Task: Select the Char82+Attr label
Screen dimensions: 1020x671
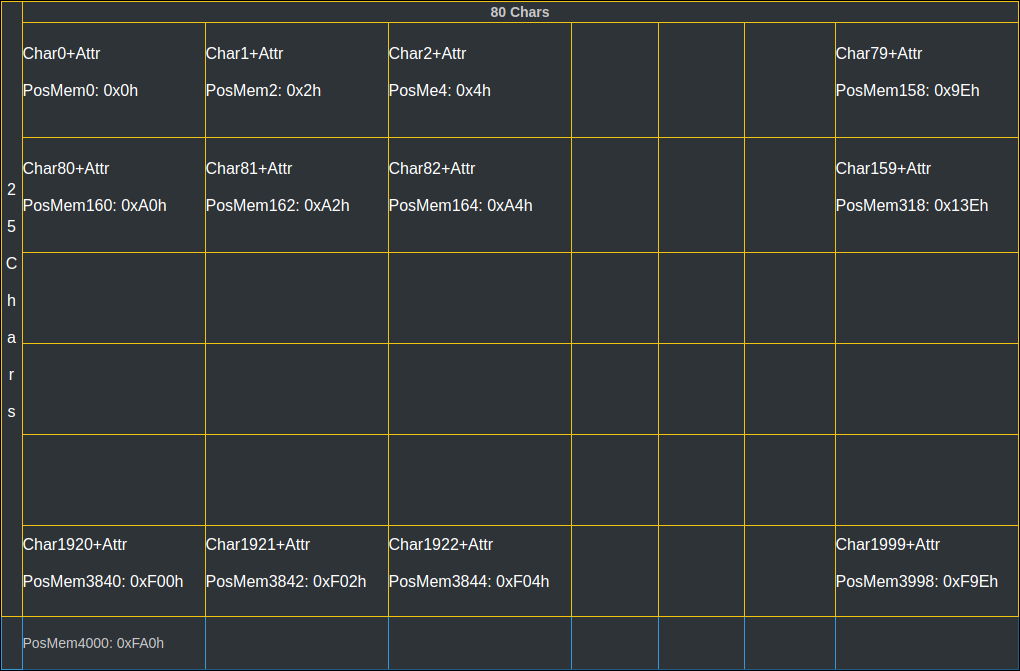Action: (431, 169)
